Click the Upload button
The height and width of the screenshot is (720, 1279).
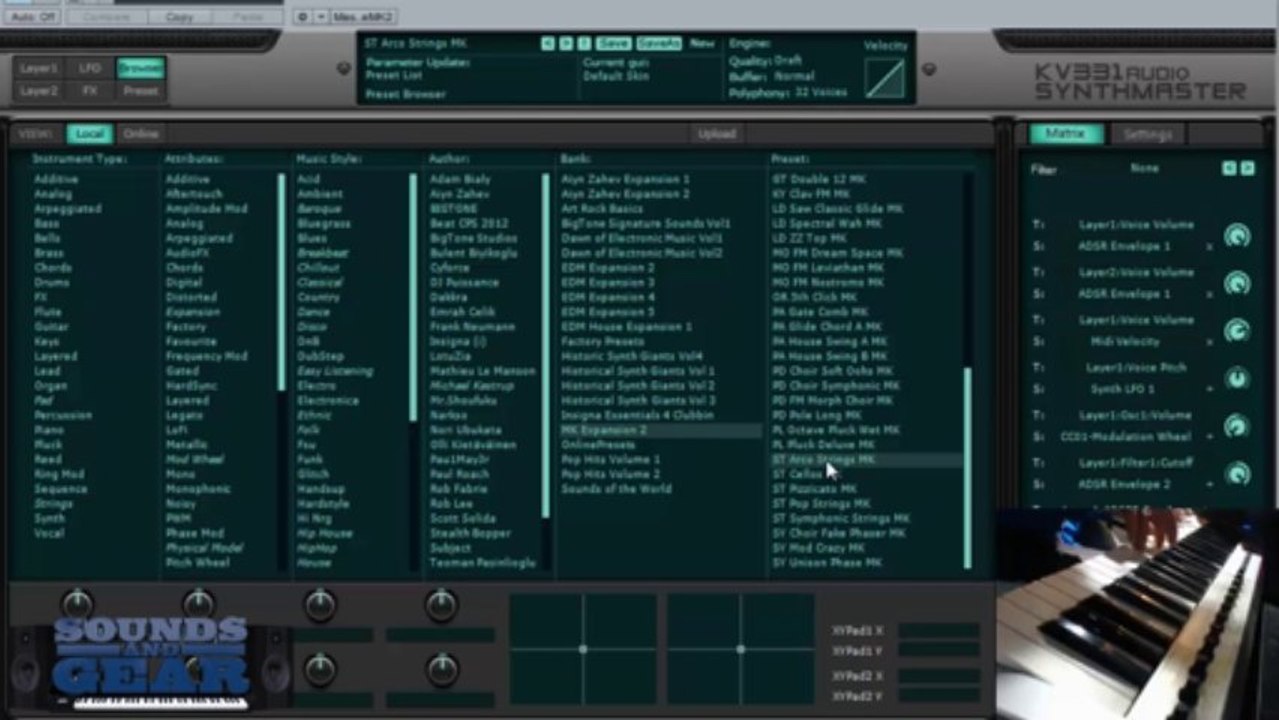716,134
